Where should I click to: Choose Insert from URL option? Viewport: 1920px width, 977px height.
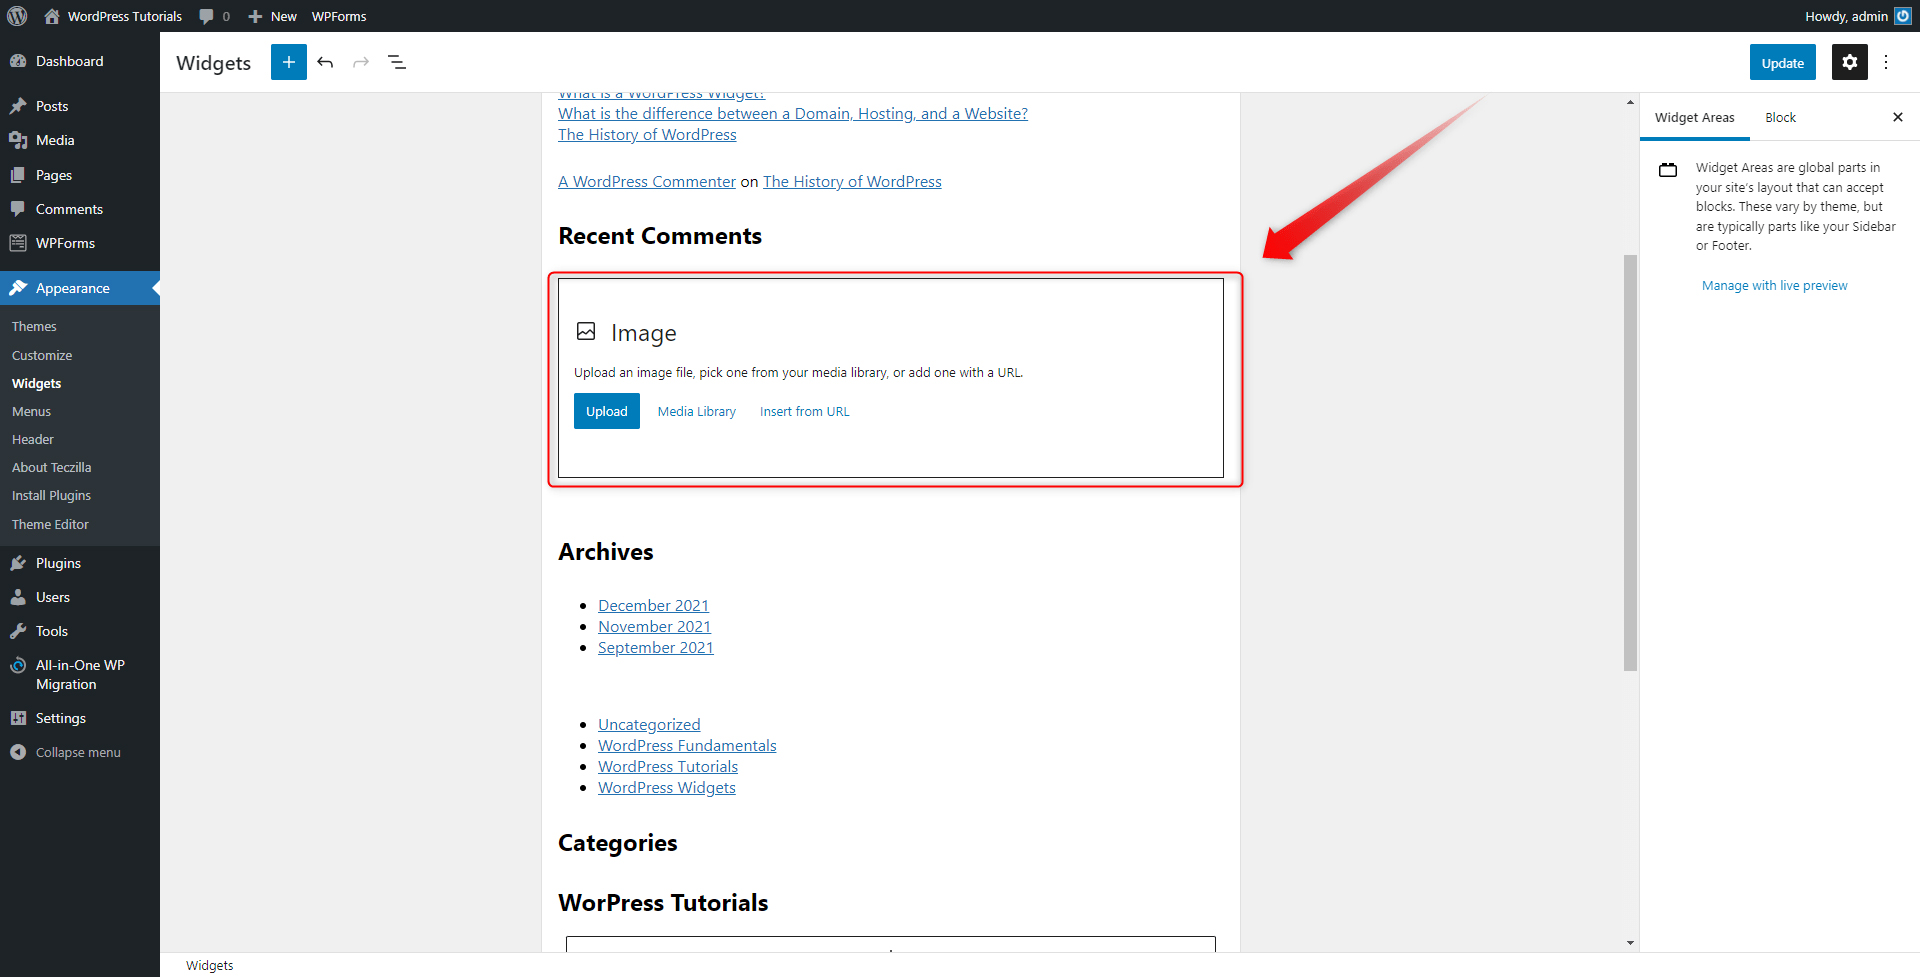804,411
